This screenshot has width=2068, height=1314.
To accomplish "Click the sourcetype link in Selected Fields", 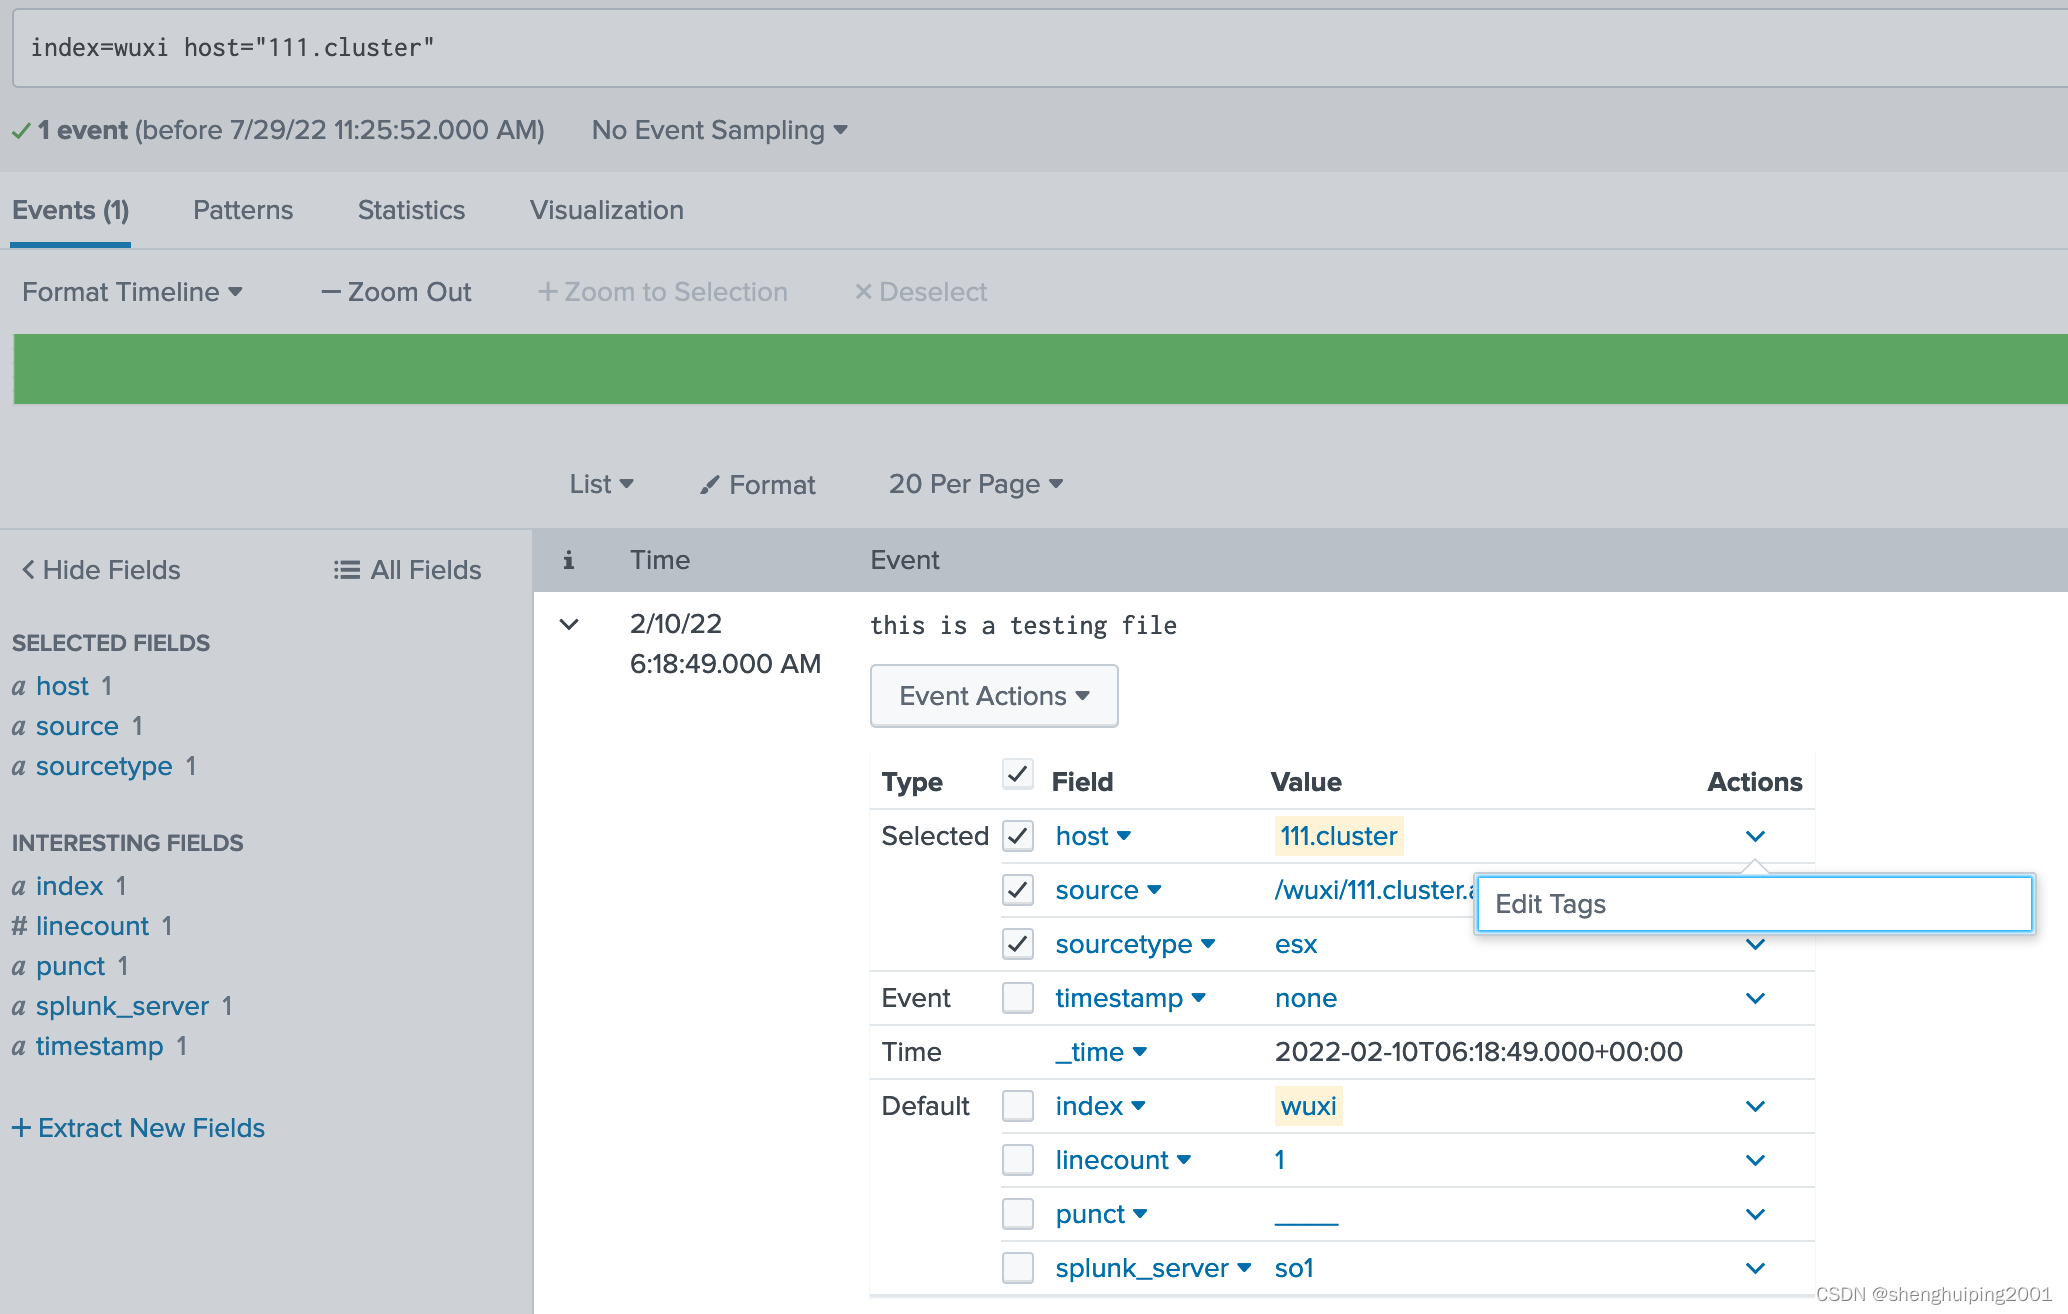I will click(104, 766).
